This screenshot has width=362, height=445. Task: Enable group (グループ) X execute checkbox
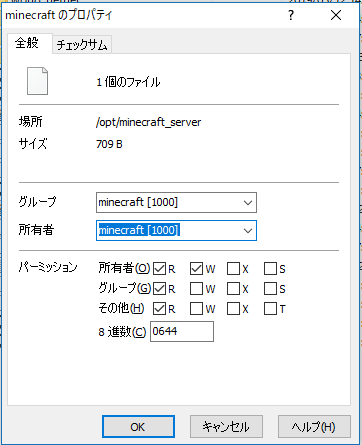click(x=233, y=289)
